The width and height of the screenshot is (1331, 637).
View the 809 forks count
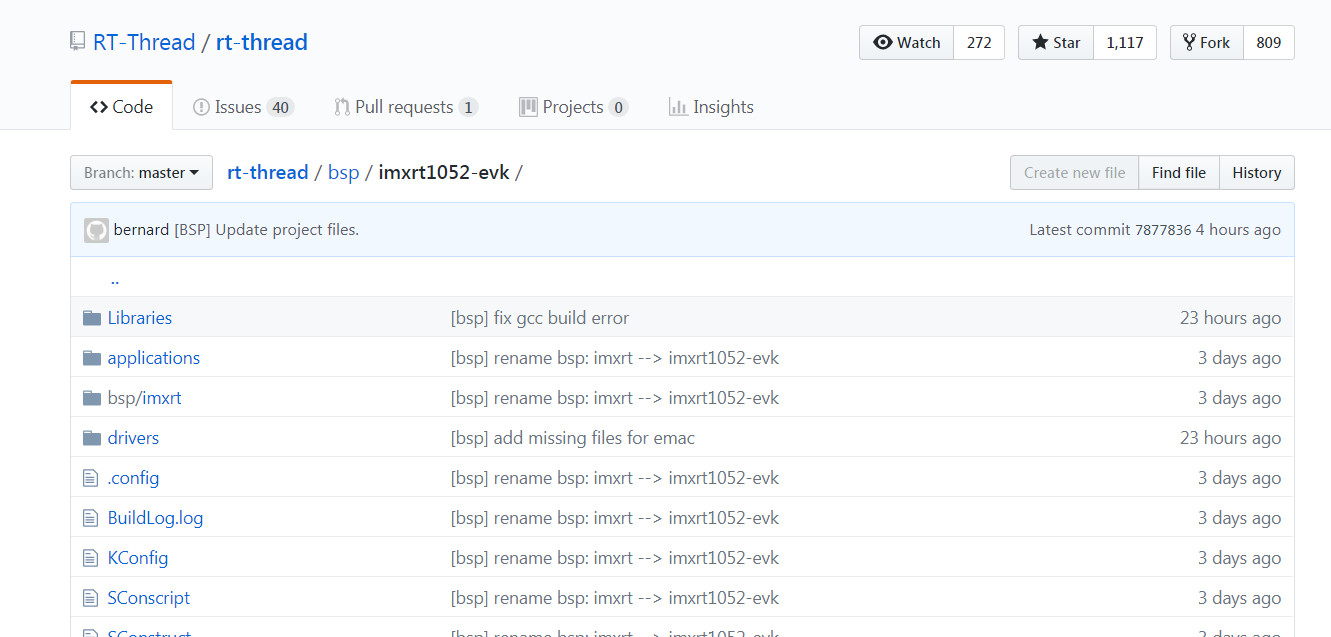pos(1269,42)
